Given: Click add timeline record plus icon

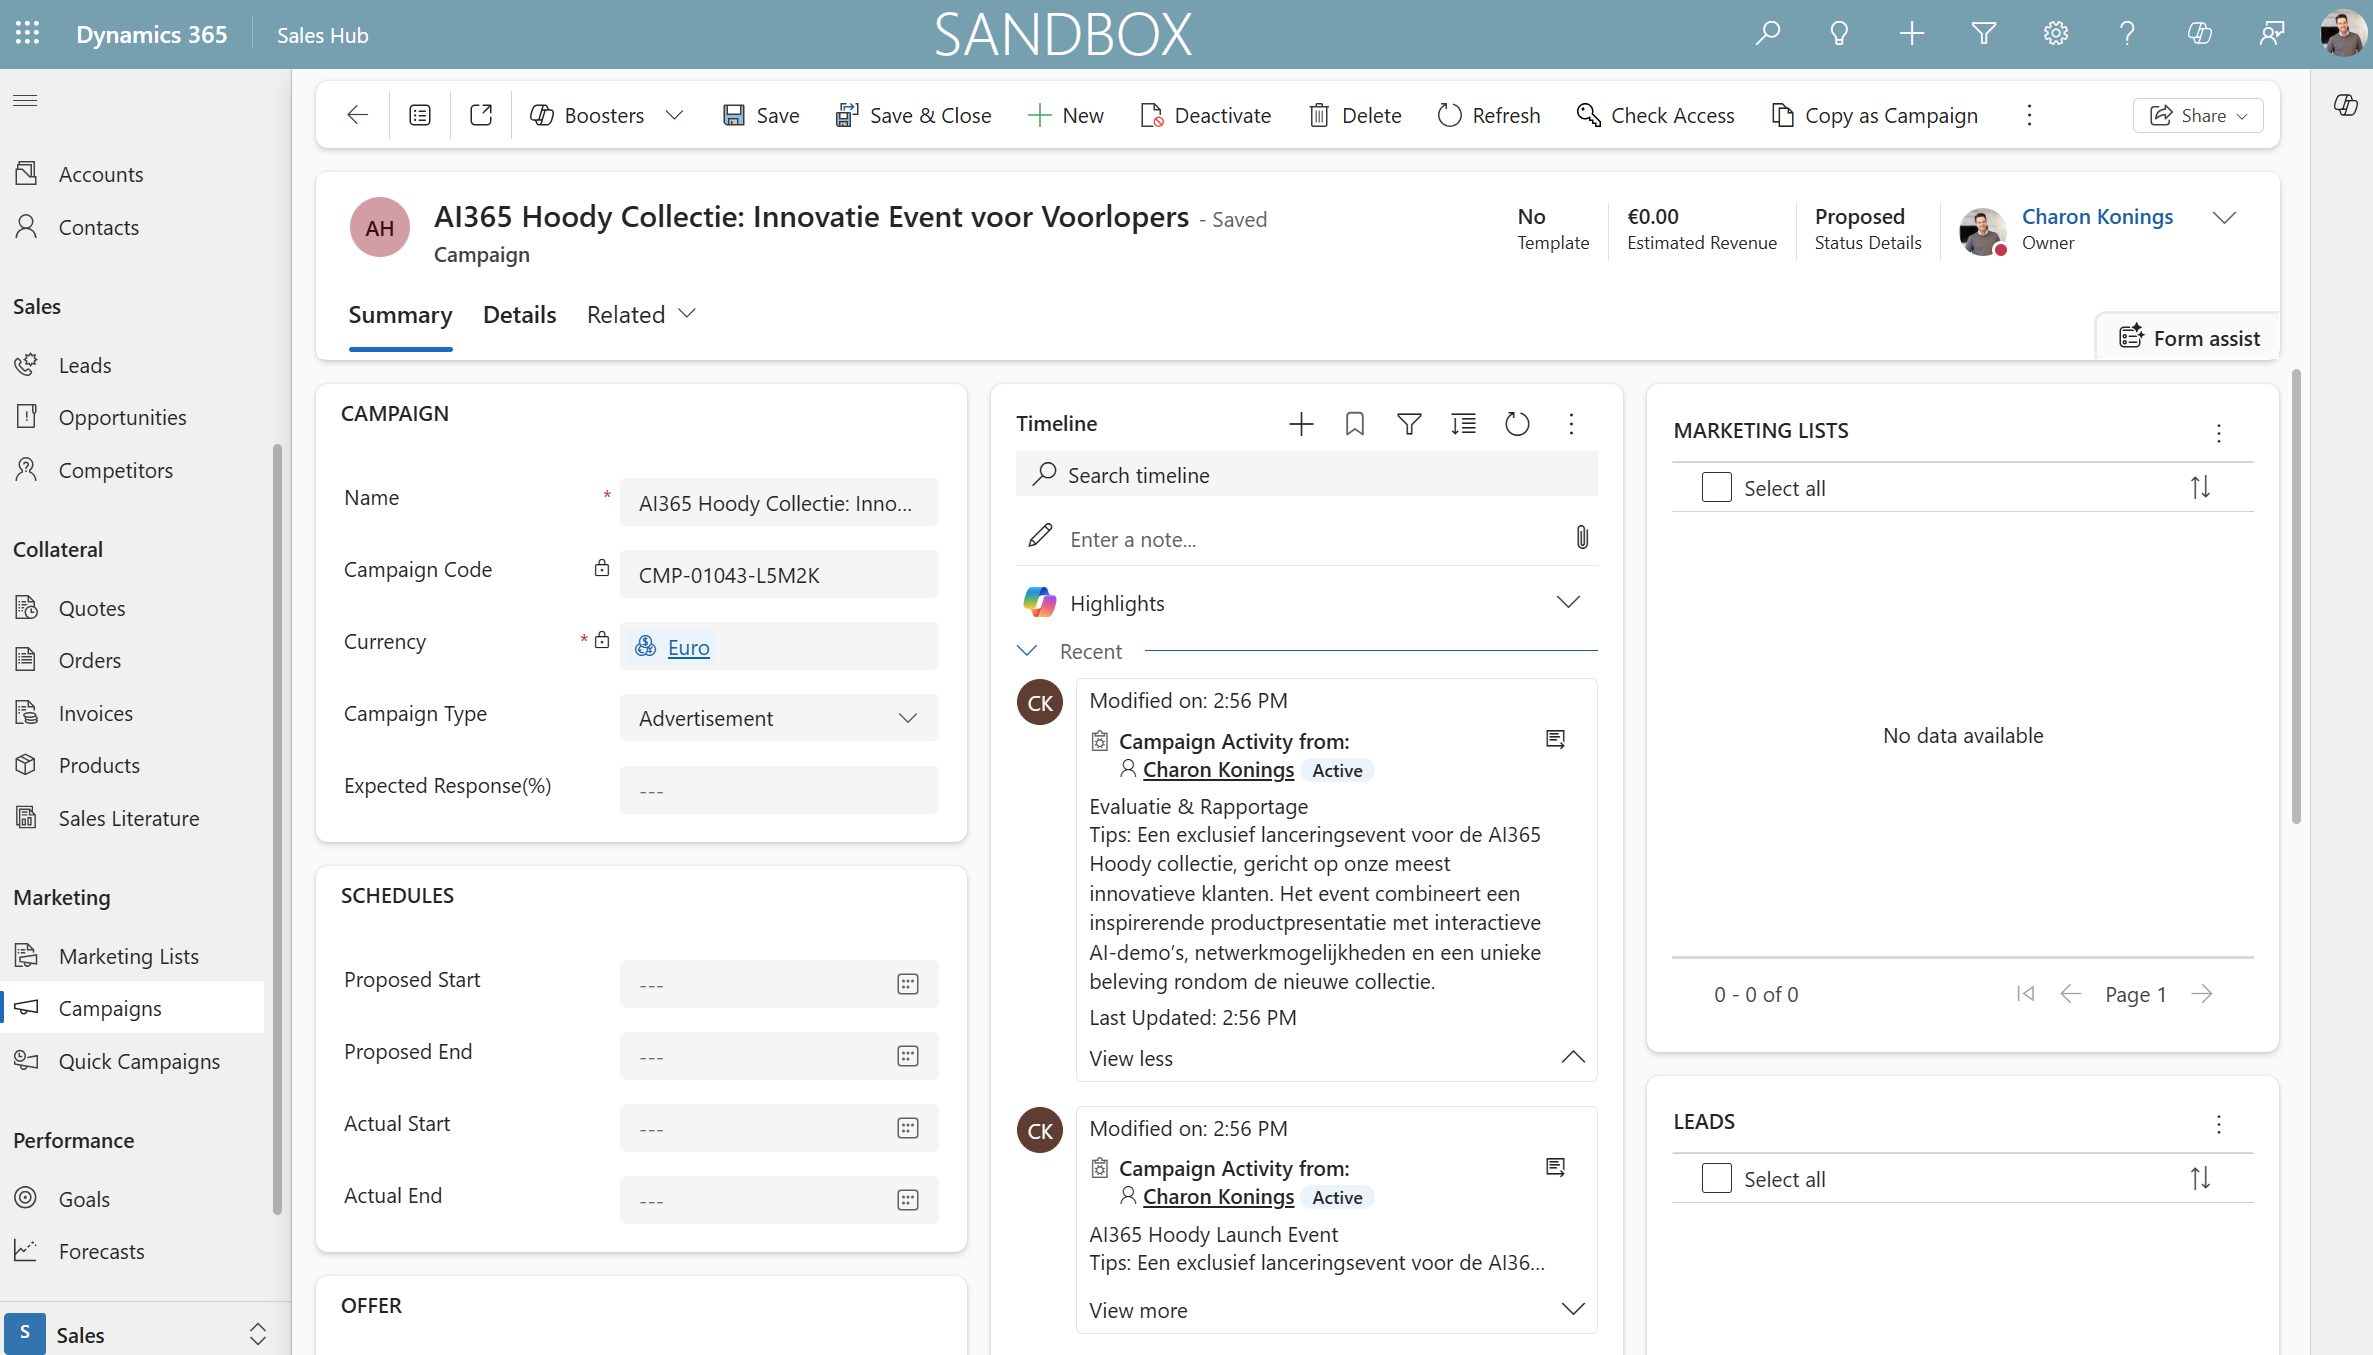Looking at the screenshot, I should pyautogui.click(x=1300, y=424).
